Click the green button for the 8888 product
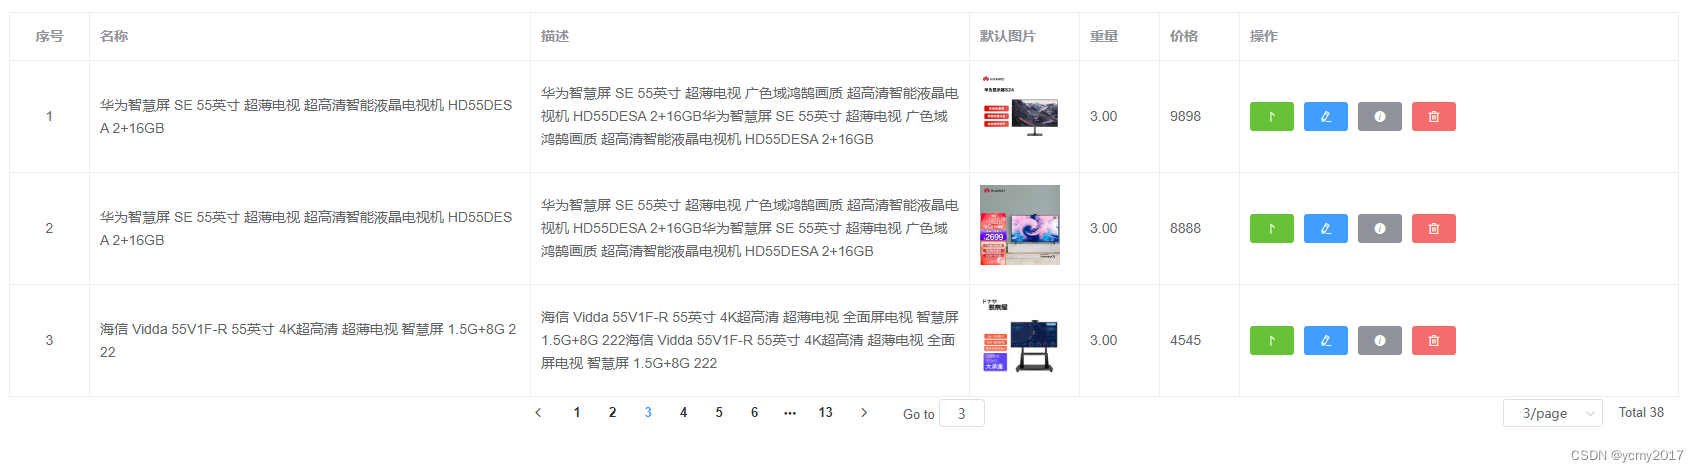 tap(1271, 229)
